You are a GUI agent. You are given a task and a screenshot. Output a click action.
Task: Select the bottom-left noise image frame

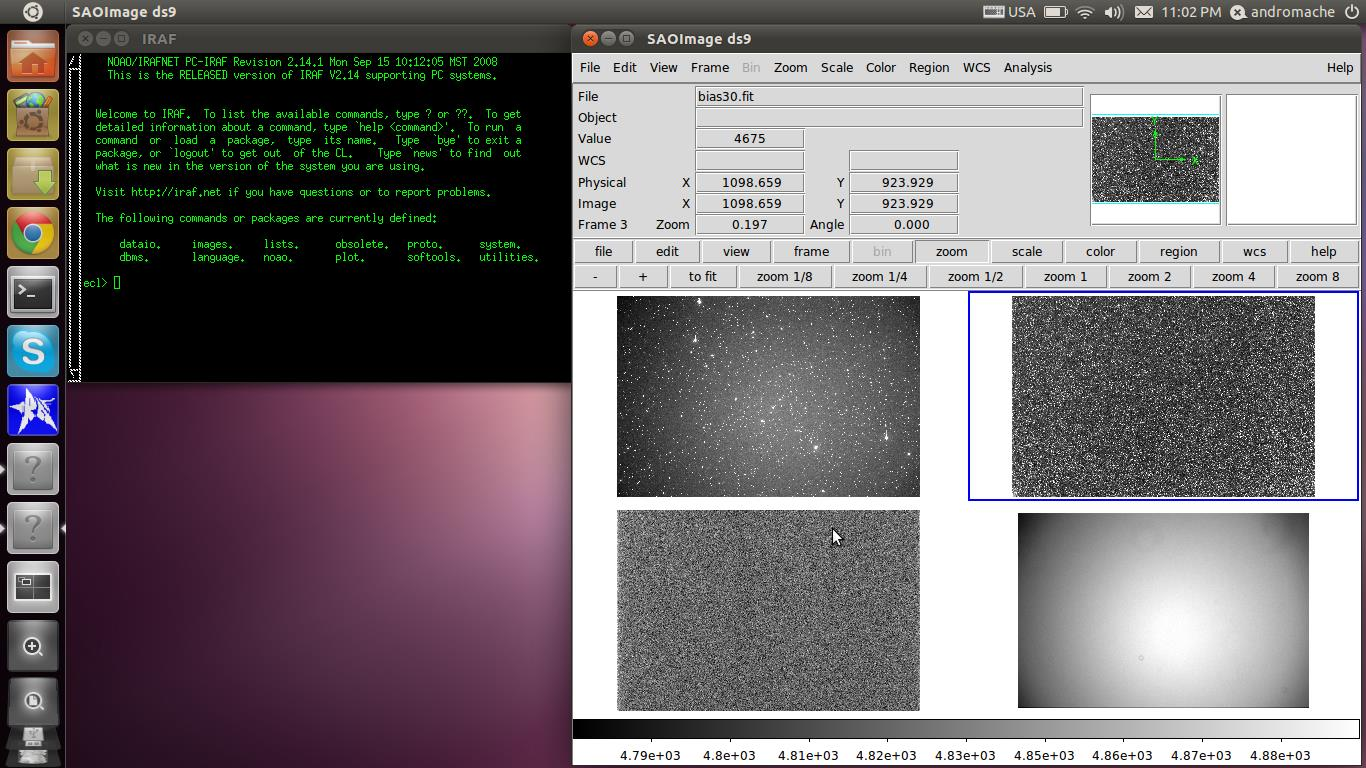768,610
